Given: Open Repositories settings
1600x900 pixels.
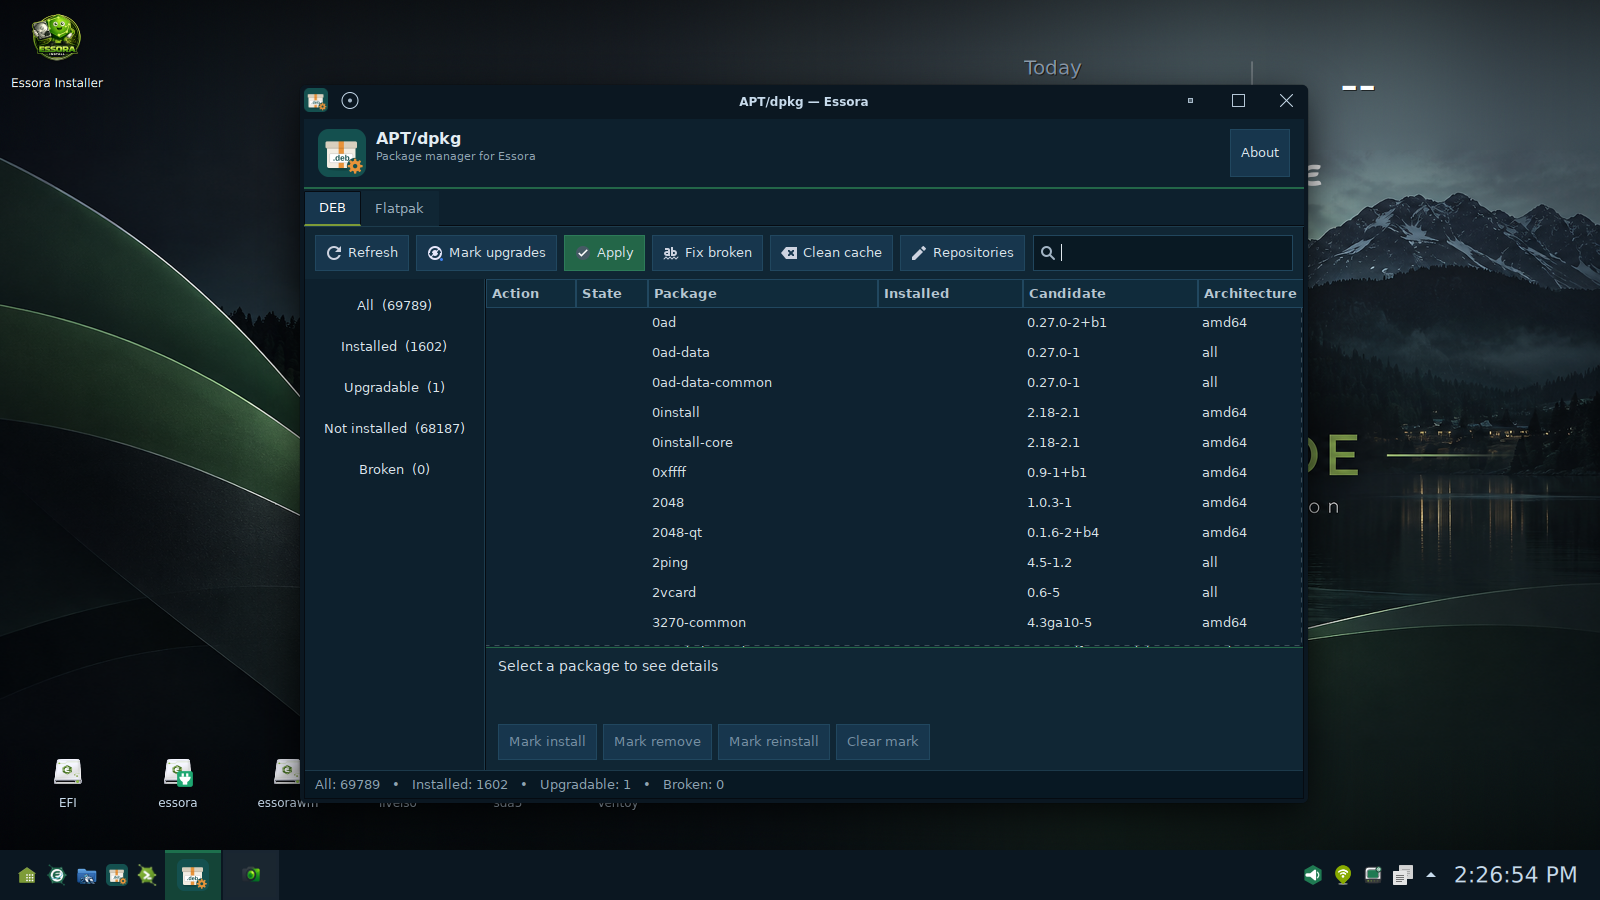Looking at the screenshot, I should tap(962, 253).
